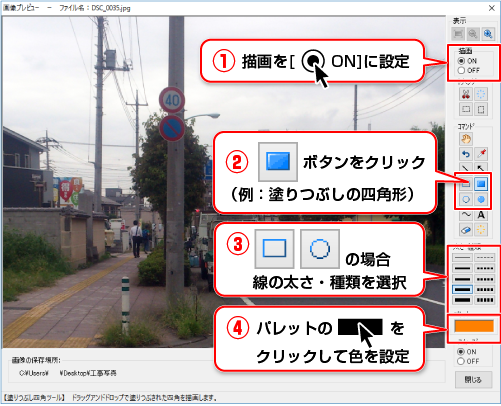Select the red eyedropper tool
The image size is (501, 406).
click(x=481, y=154)
